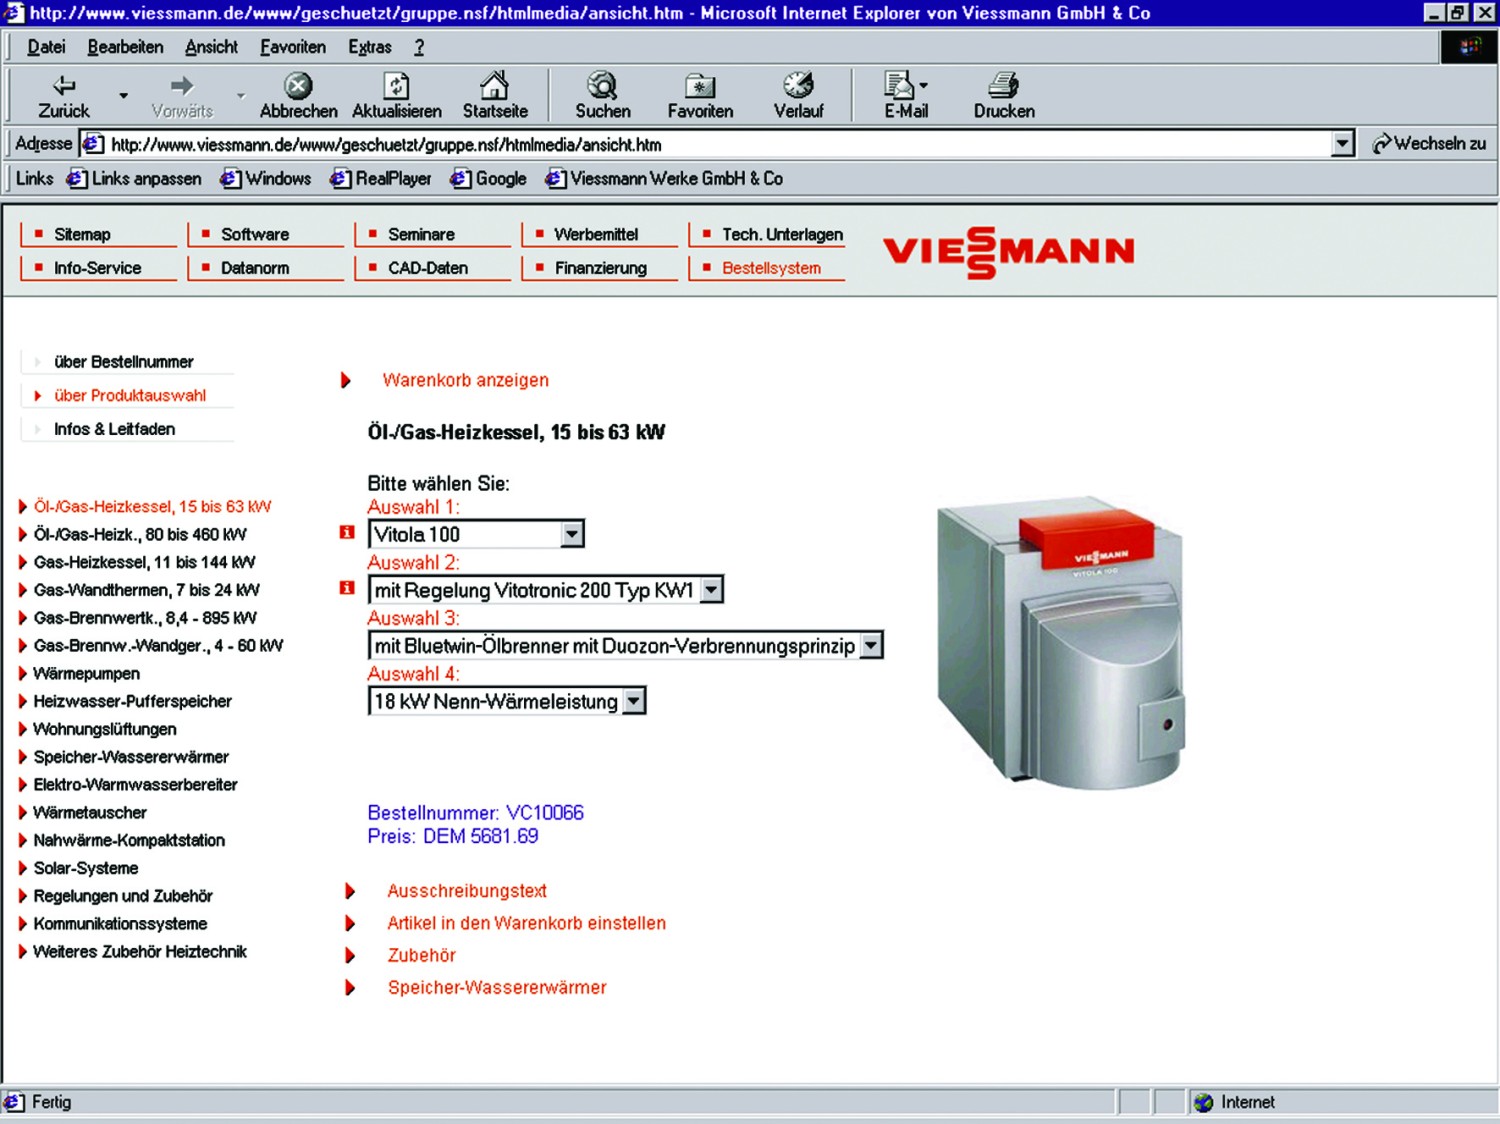1500x1124 pixels.
Task: Open the Extras menu
Action: coord(369,47)
